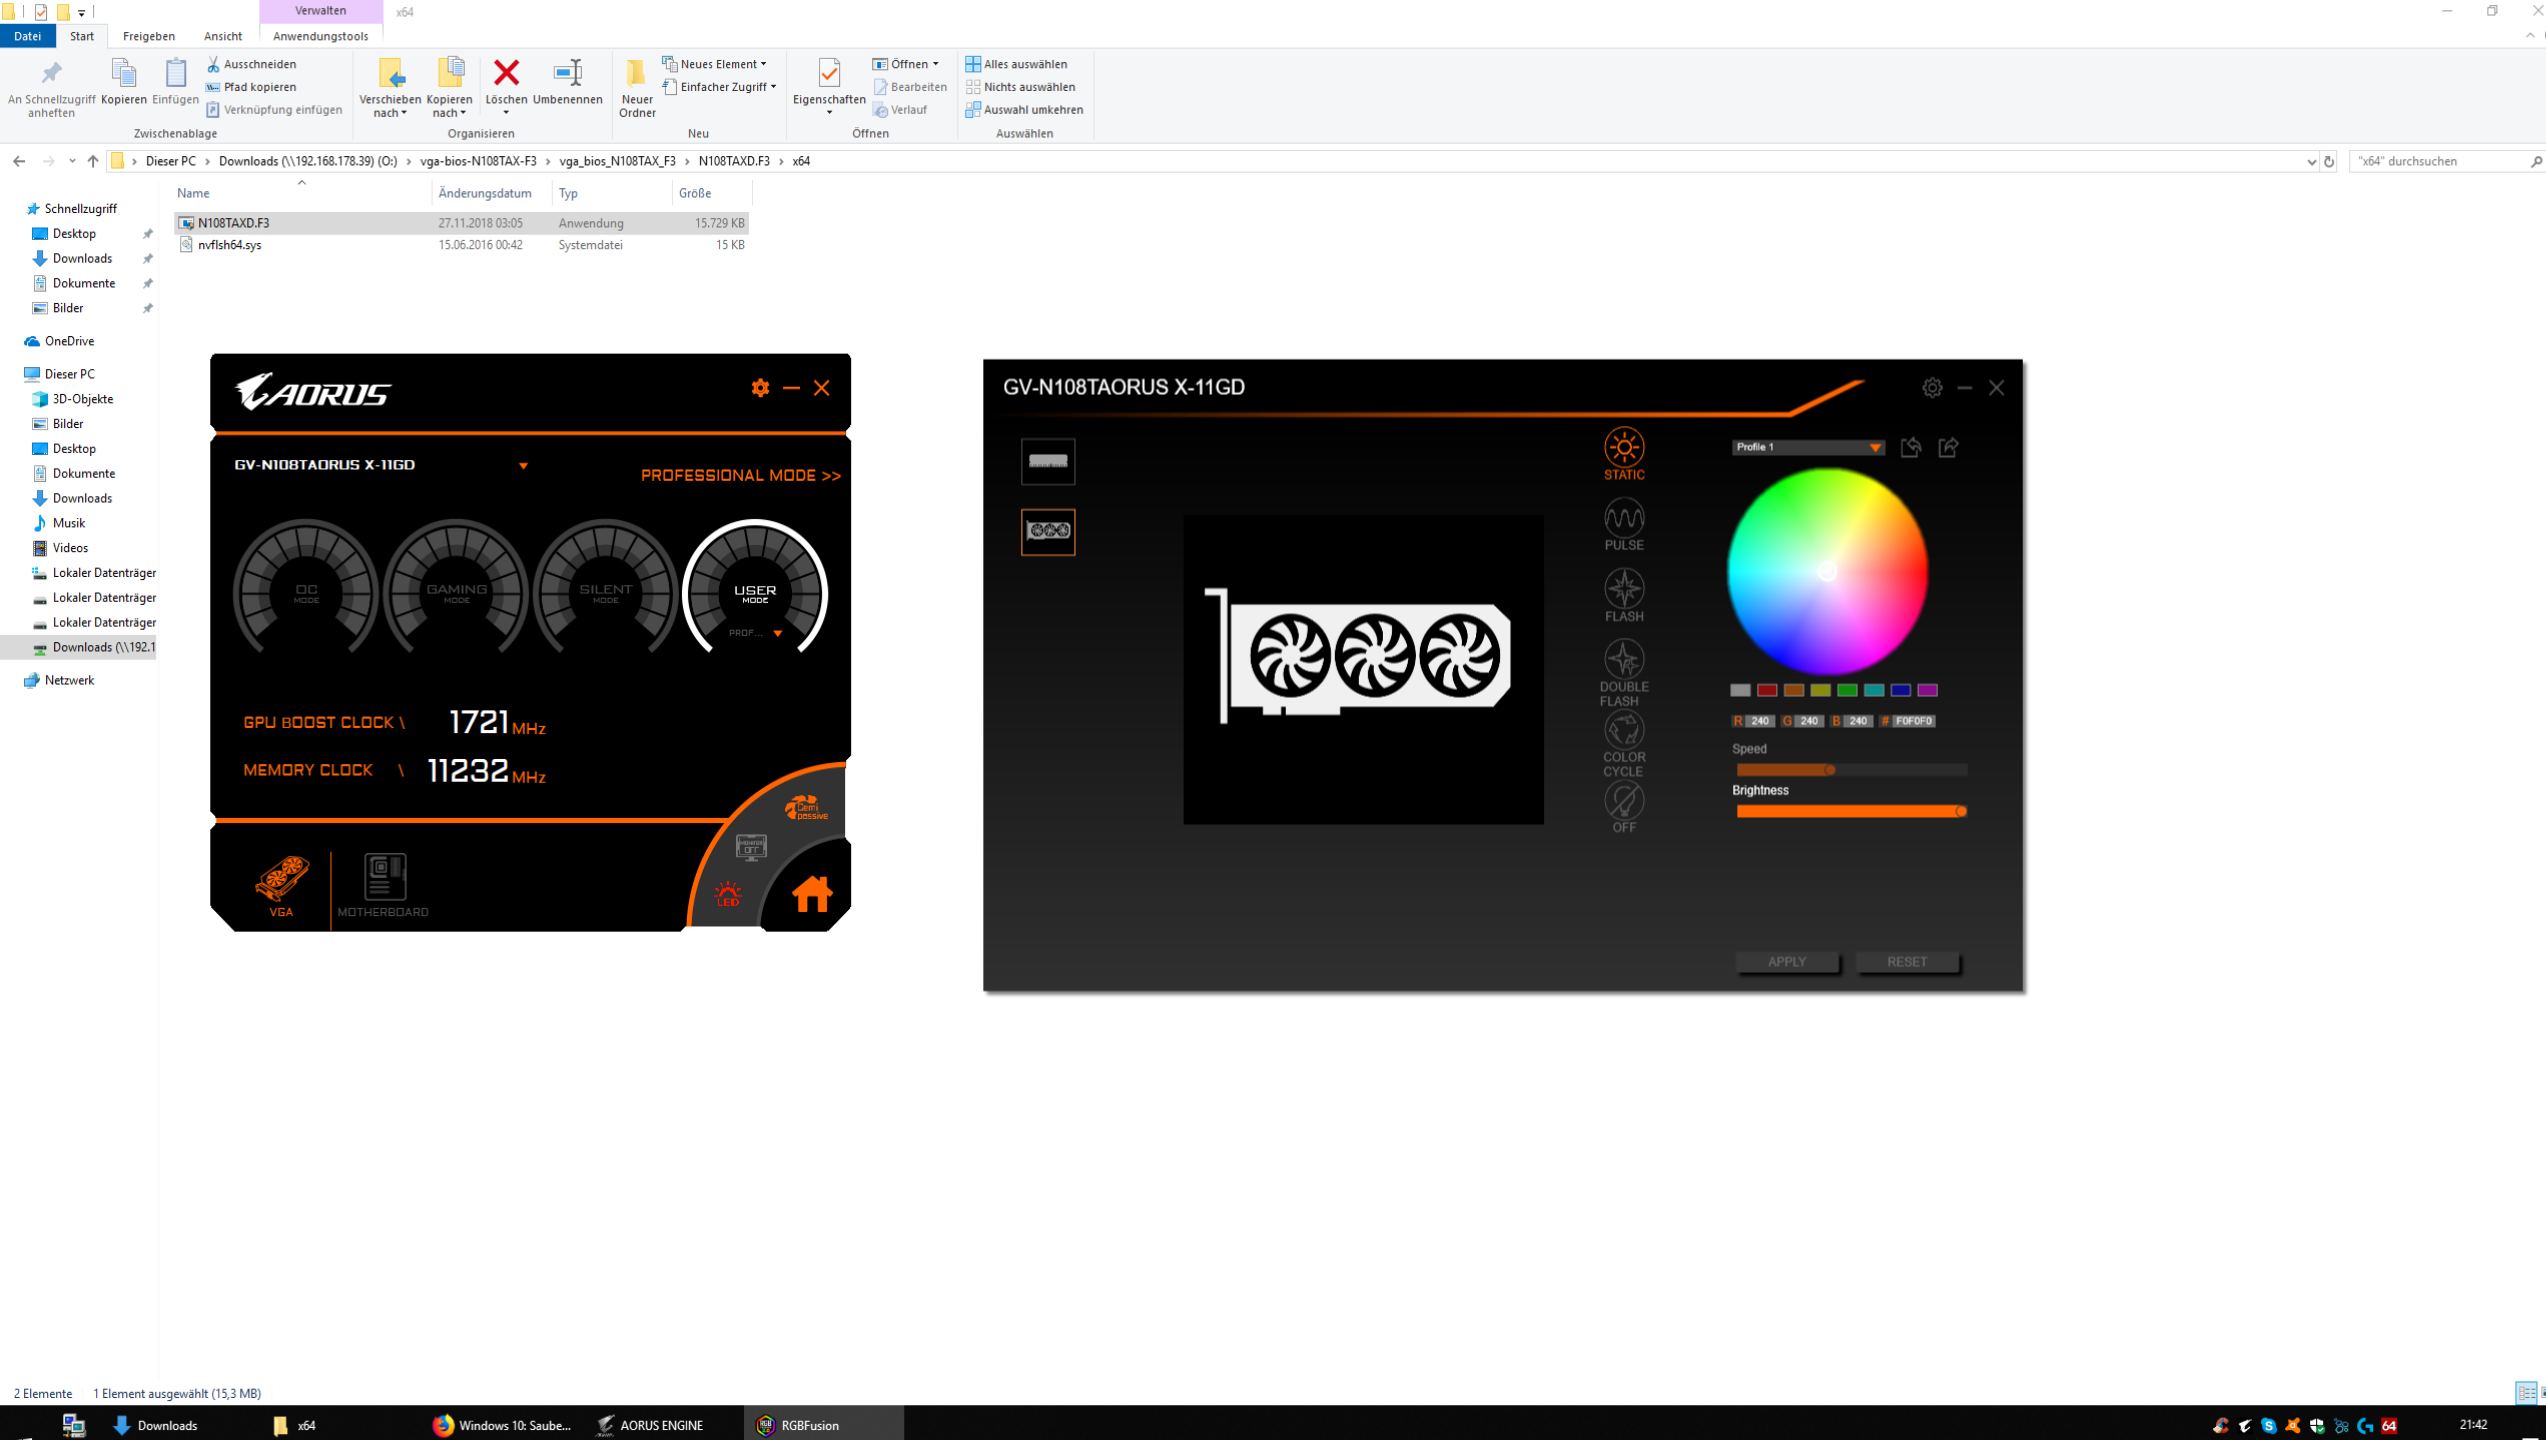Image resolution: width=2546 pixels, height=1440 pixels.
Task: Open the Profile 1 dropdown
Action: [x=1807, y=447]
